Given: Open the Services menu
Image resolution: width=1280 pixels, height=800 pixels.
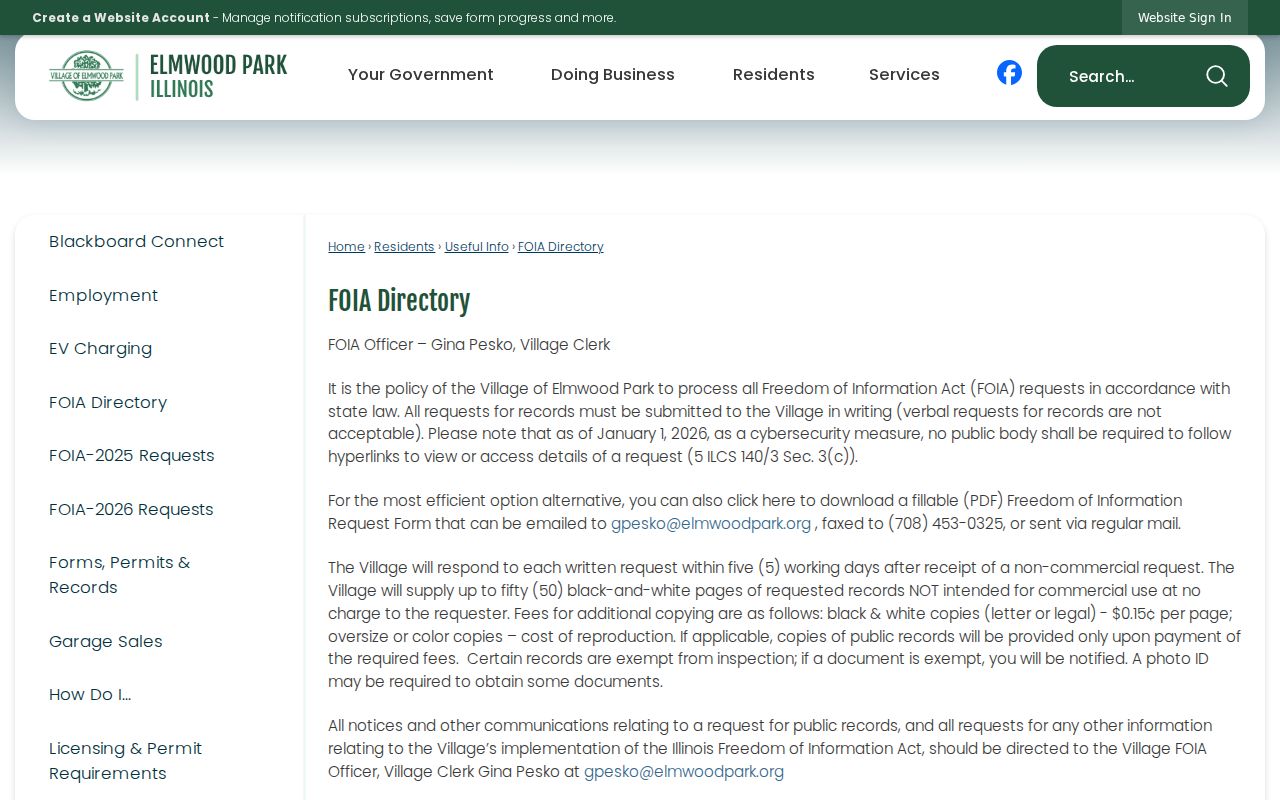Looking at the screenshot, I should [904, 75].
